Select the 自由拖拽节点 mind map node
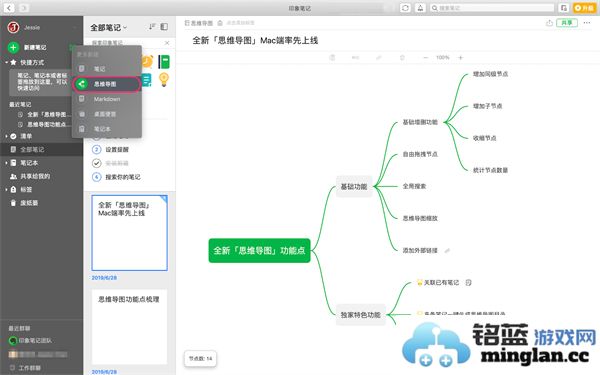Viewport: 600px width, 375px height. pyautogui.click(x=420, y=154)
